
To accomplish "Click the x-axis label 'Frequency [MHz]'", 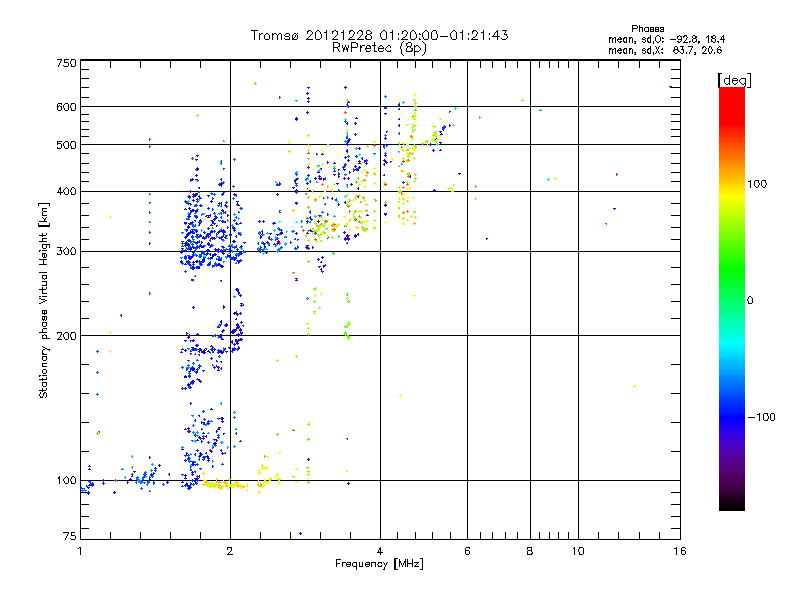I will tap(379, 564).
